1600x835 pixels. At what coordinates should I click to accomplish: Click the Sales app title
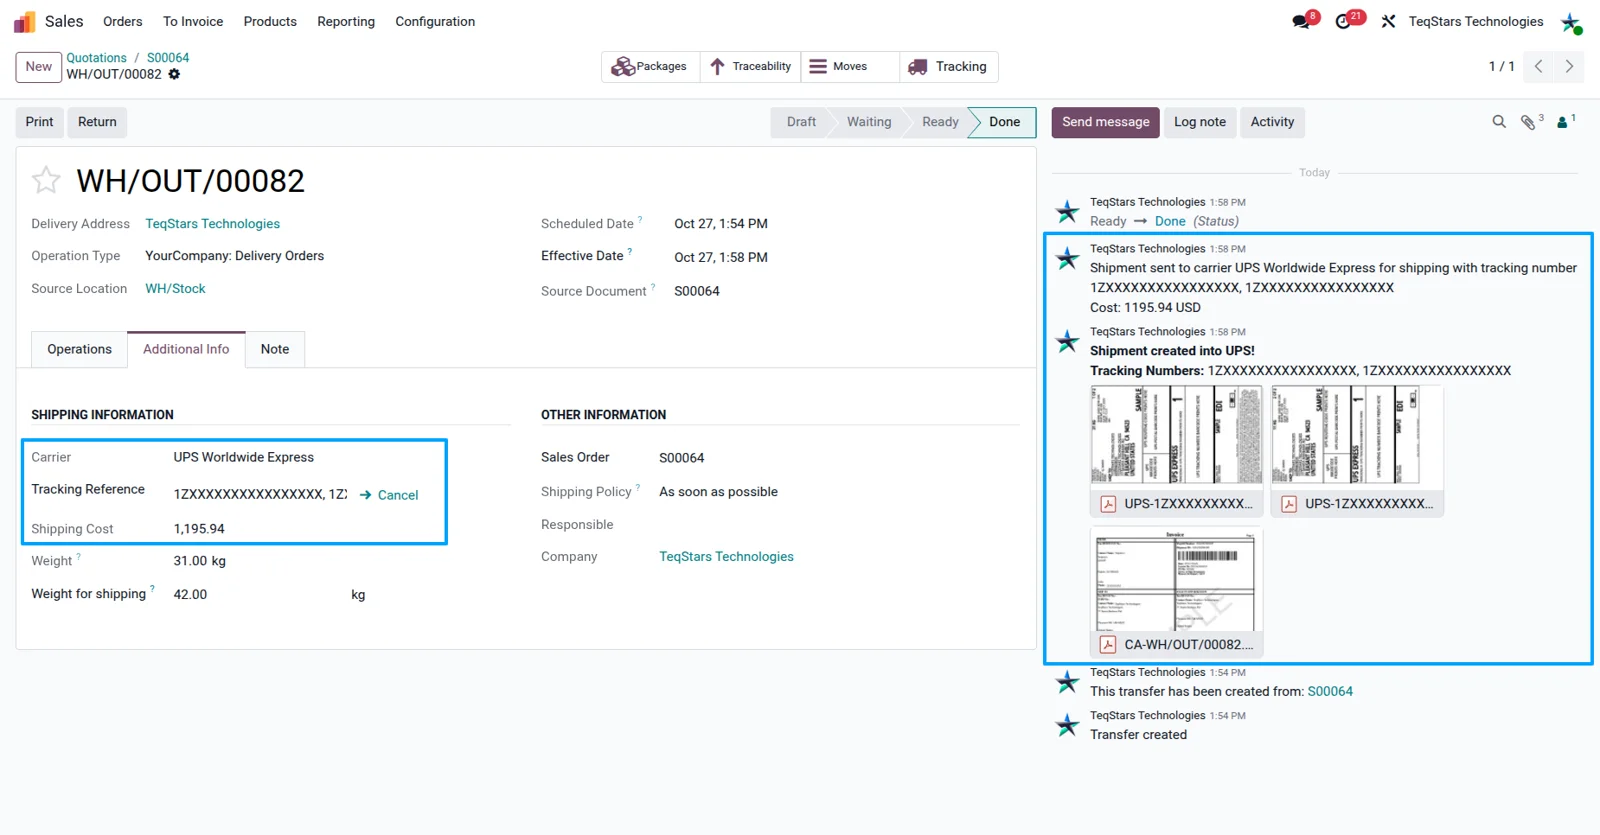[x=64, y=21]
